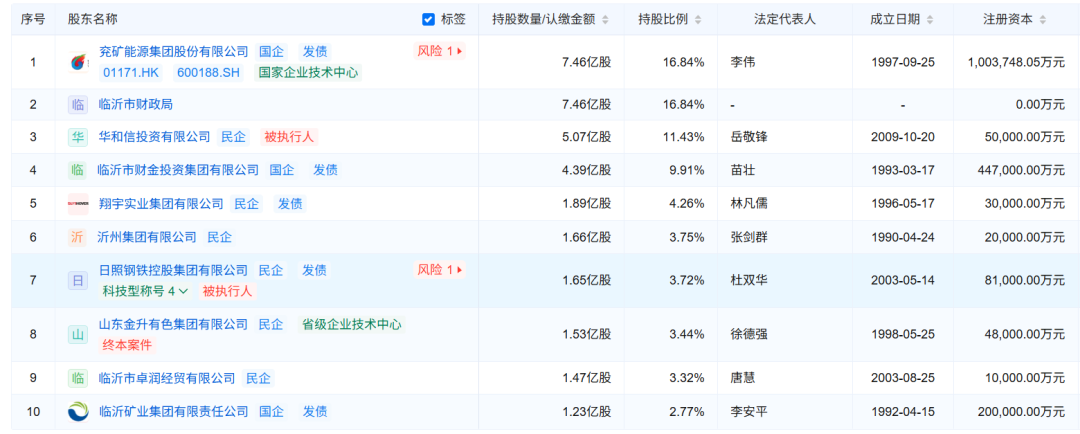The height and width of the screenshot is (434, 1080).
Task: Open 临沂市财金投资集团有限公司 link
Action: click(179, 170)
